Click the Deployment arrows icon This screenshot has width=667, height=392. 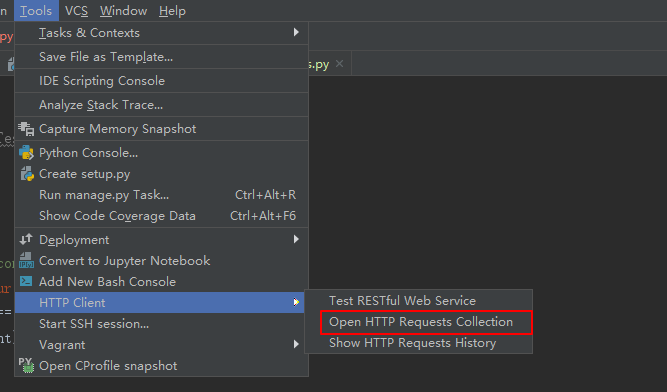(26, 239)
